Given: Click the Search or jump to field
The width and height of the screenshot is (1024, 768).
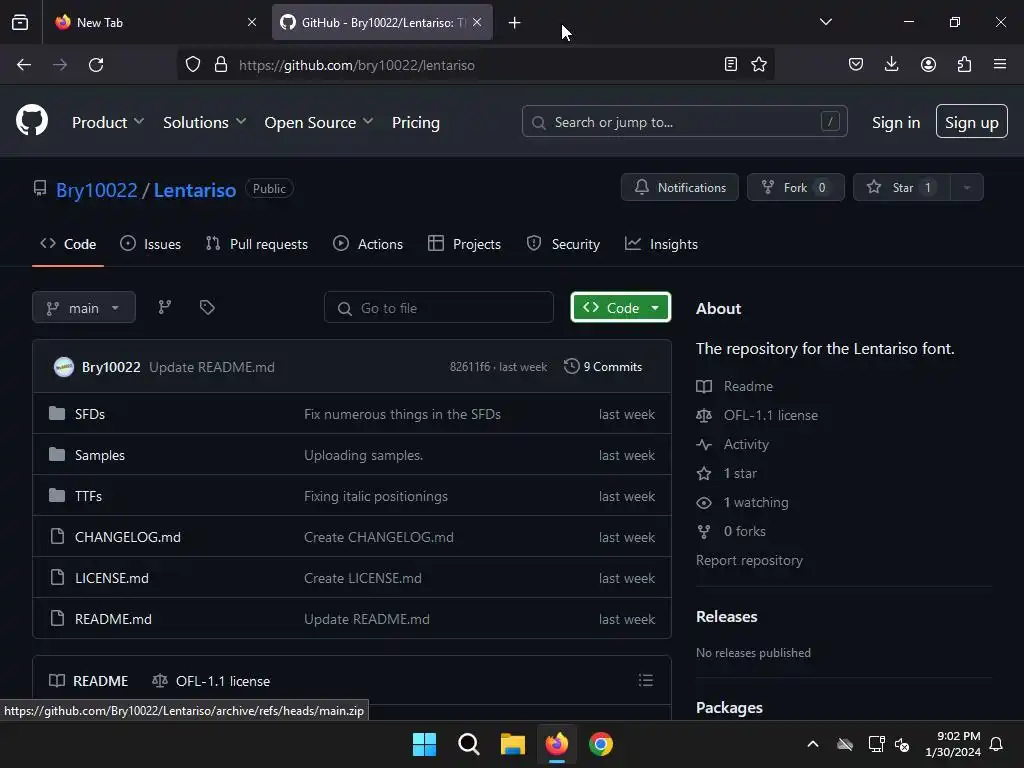Looking at the screenshot, I should [684, 121].
